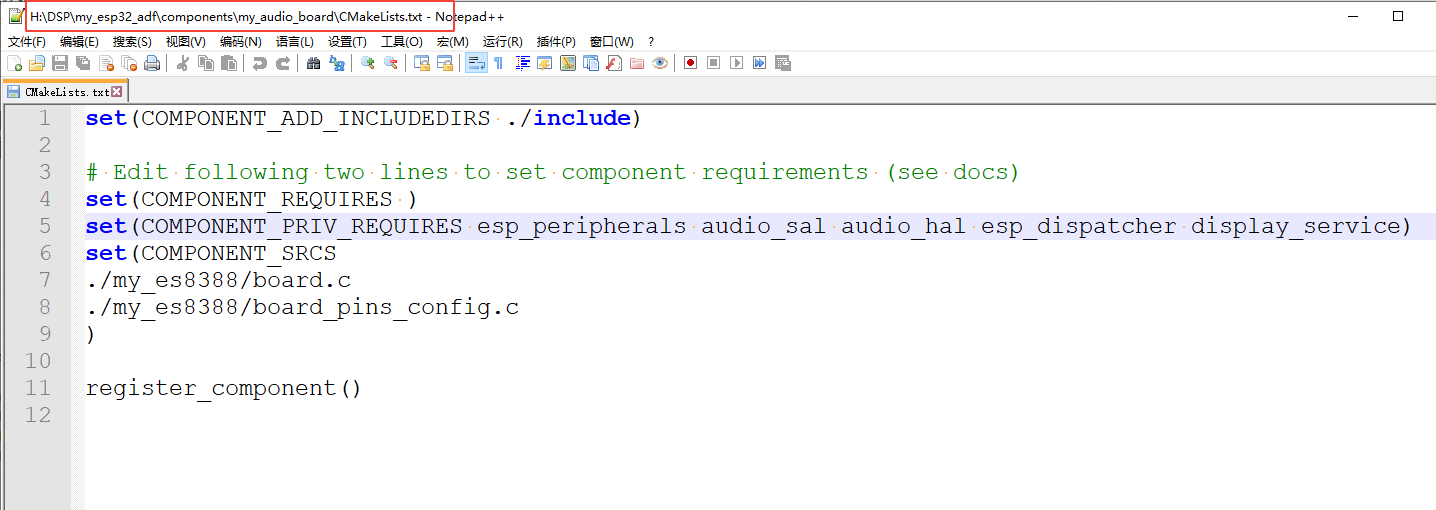Open the 宏(M) menu
Viewport: 1436px width, 510px height.
coord(453,42)
